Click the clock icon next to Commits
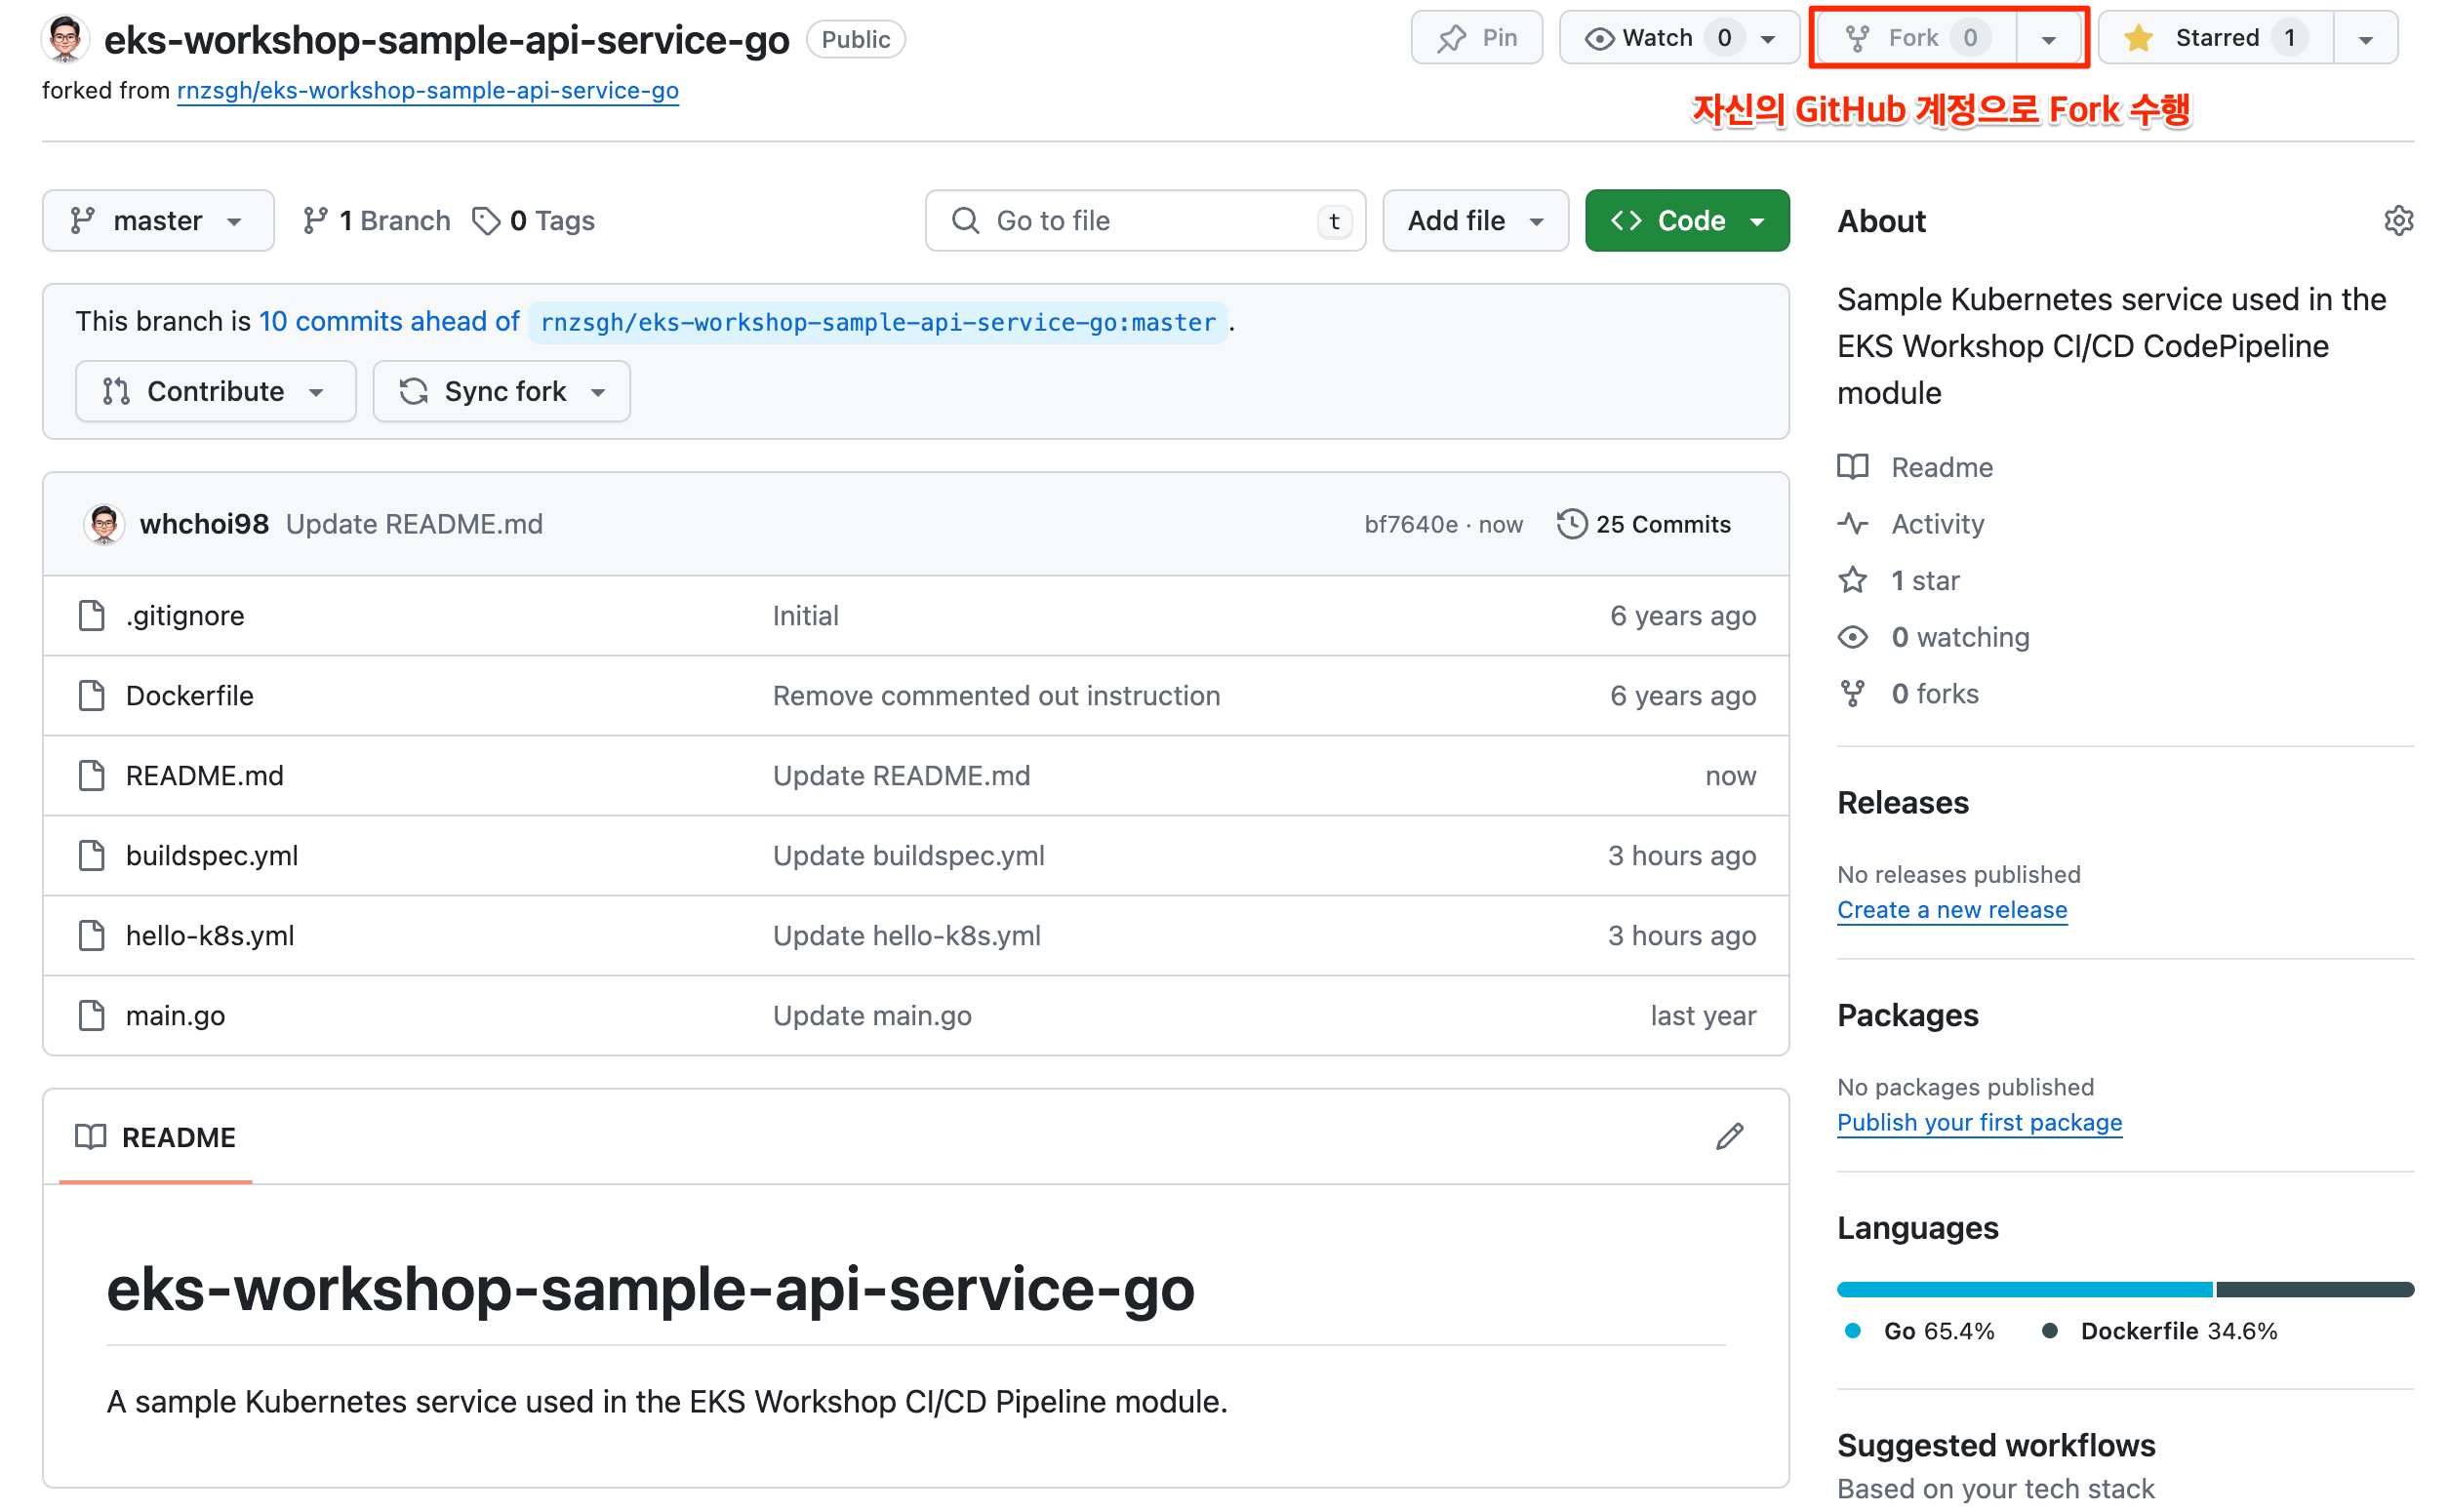2449x1512 pixels. pos(1571,524)
